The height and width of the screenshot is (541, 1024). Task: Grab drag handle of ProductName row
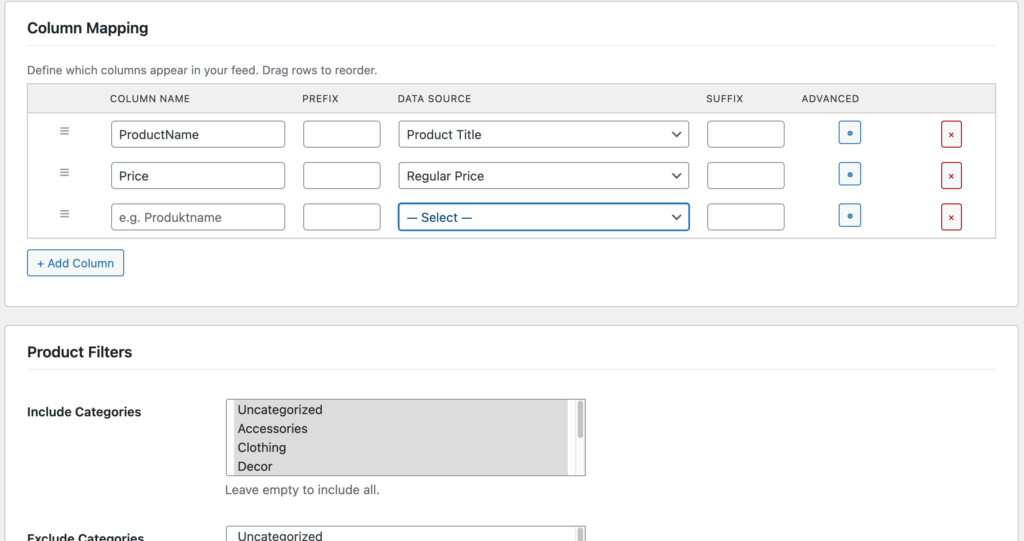[x=65, y=131]
